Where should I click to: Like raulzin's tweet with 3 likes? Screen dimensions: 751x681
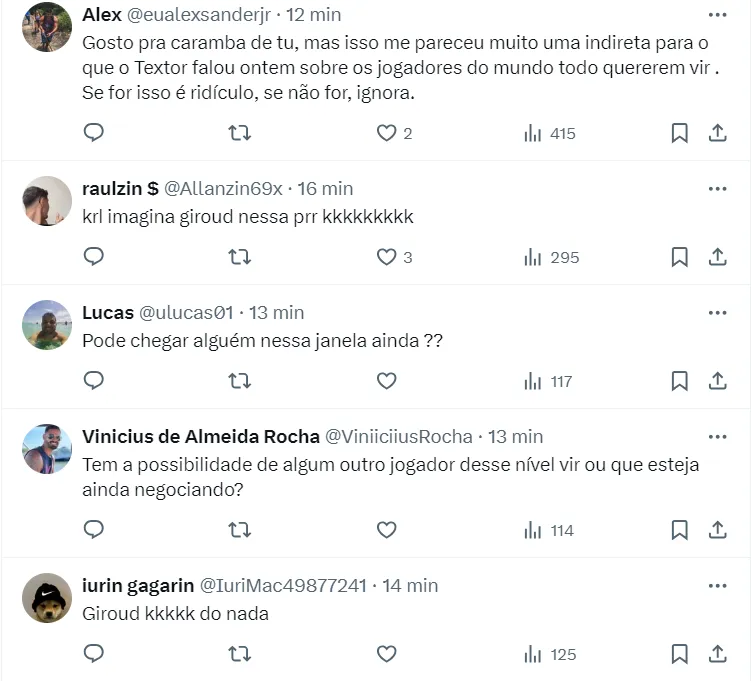(x=387, y=257)
